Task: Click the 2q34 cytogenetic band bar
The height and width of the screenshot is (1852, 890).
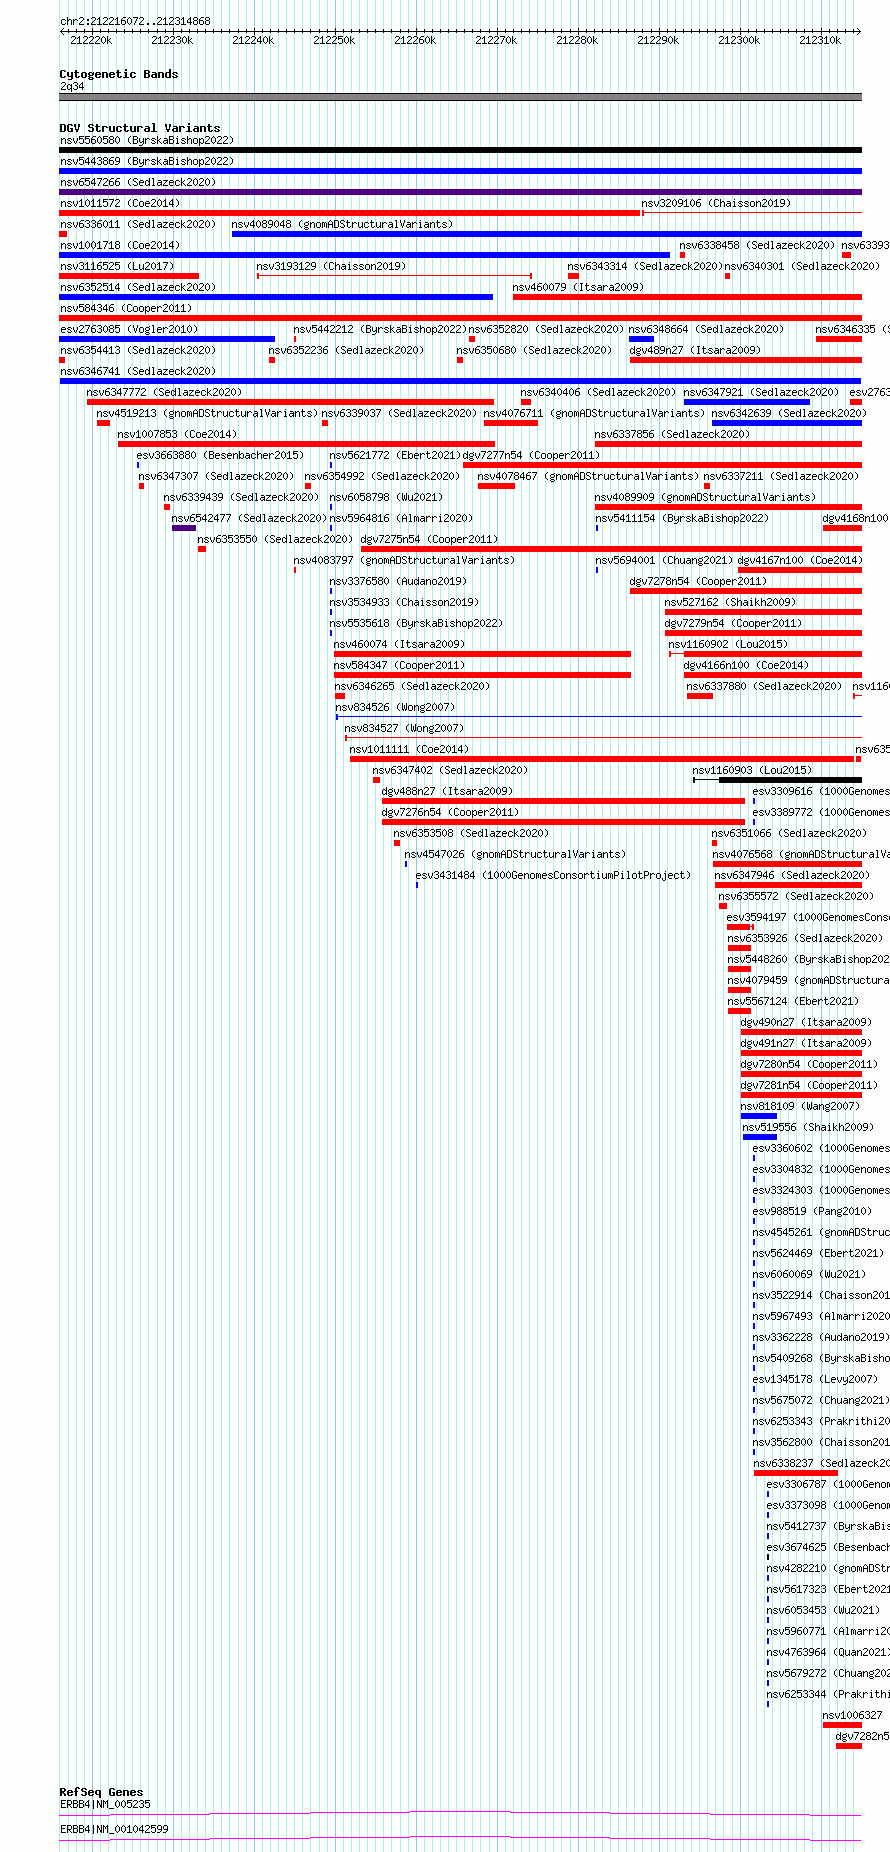Action: click(x=460, y=97)
